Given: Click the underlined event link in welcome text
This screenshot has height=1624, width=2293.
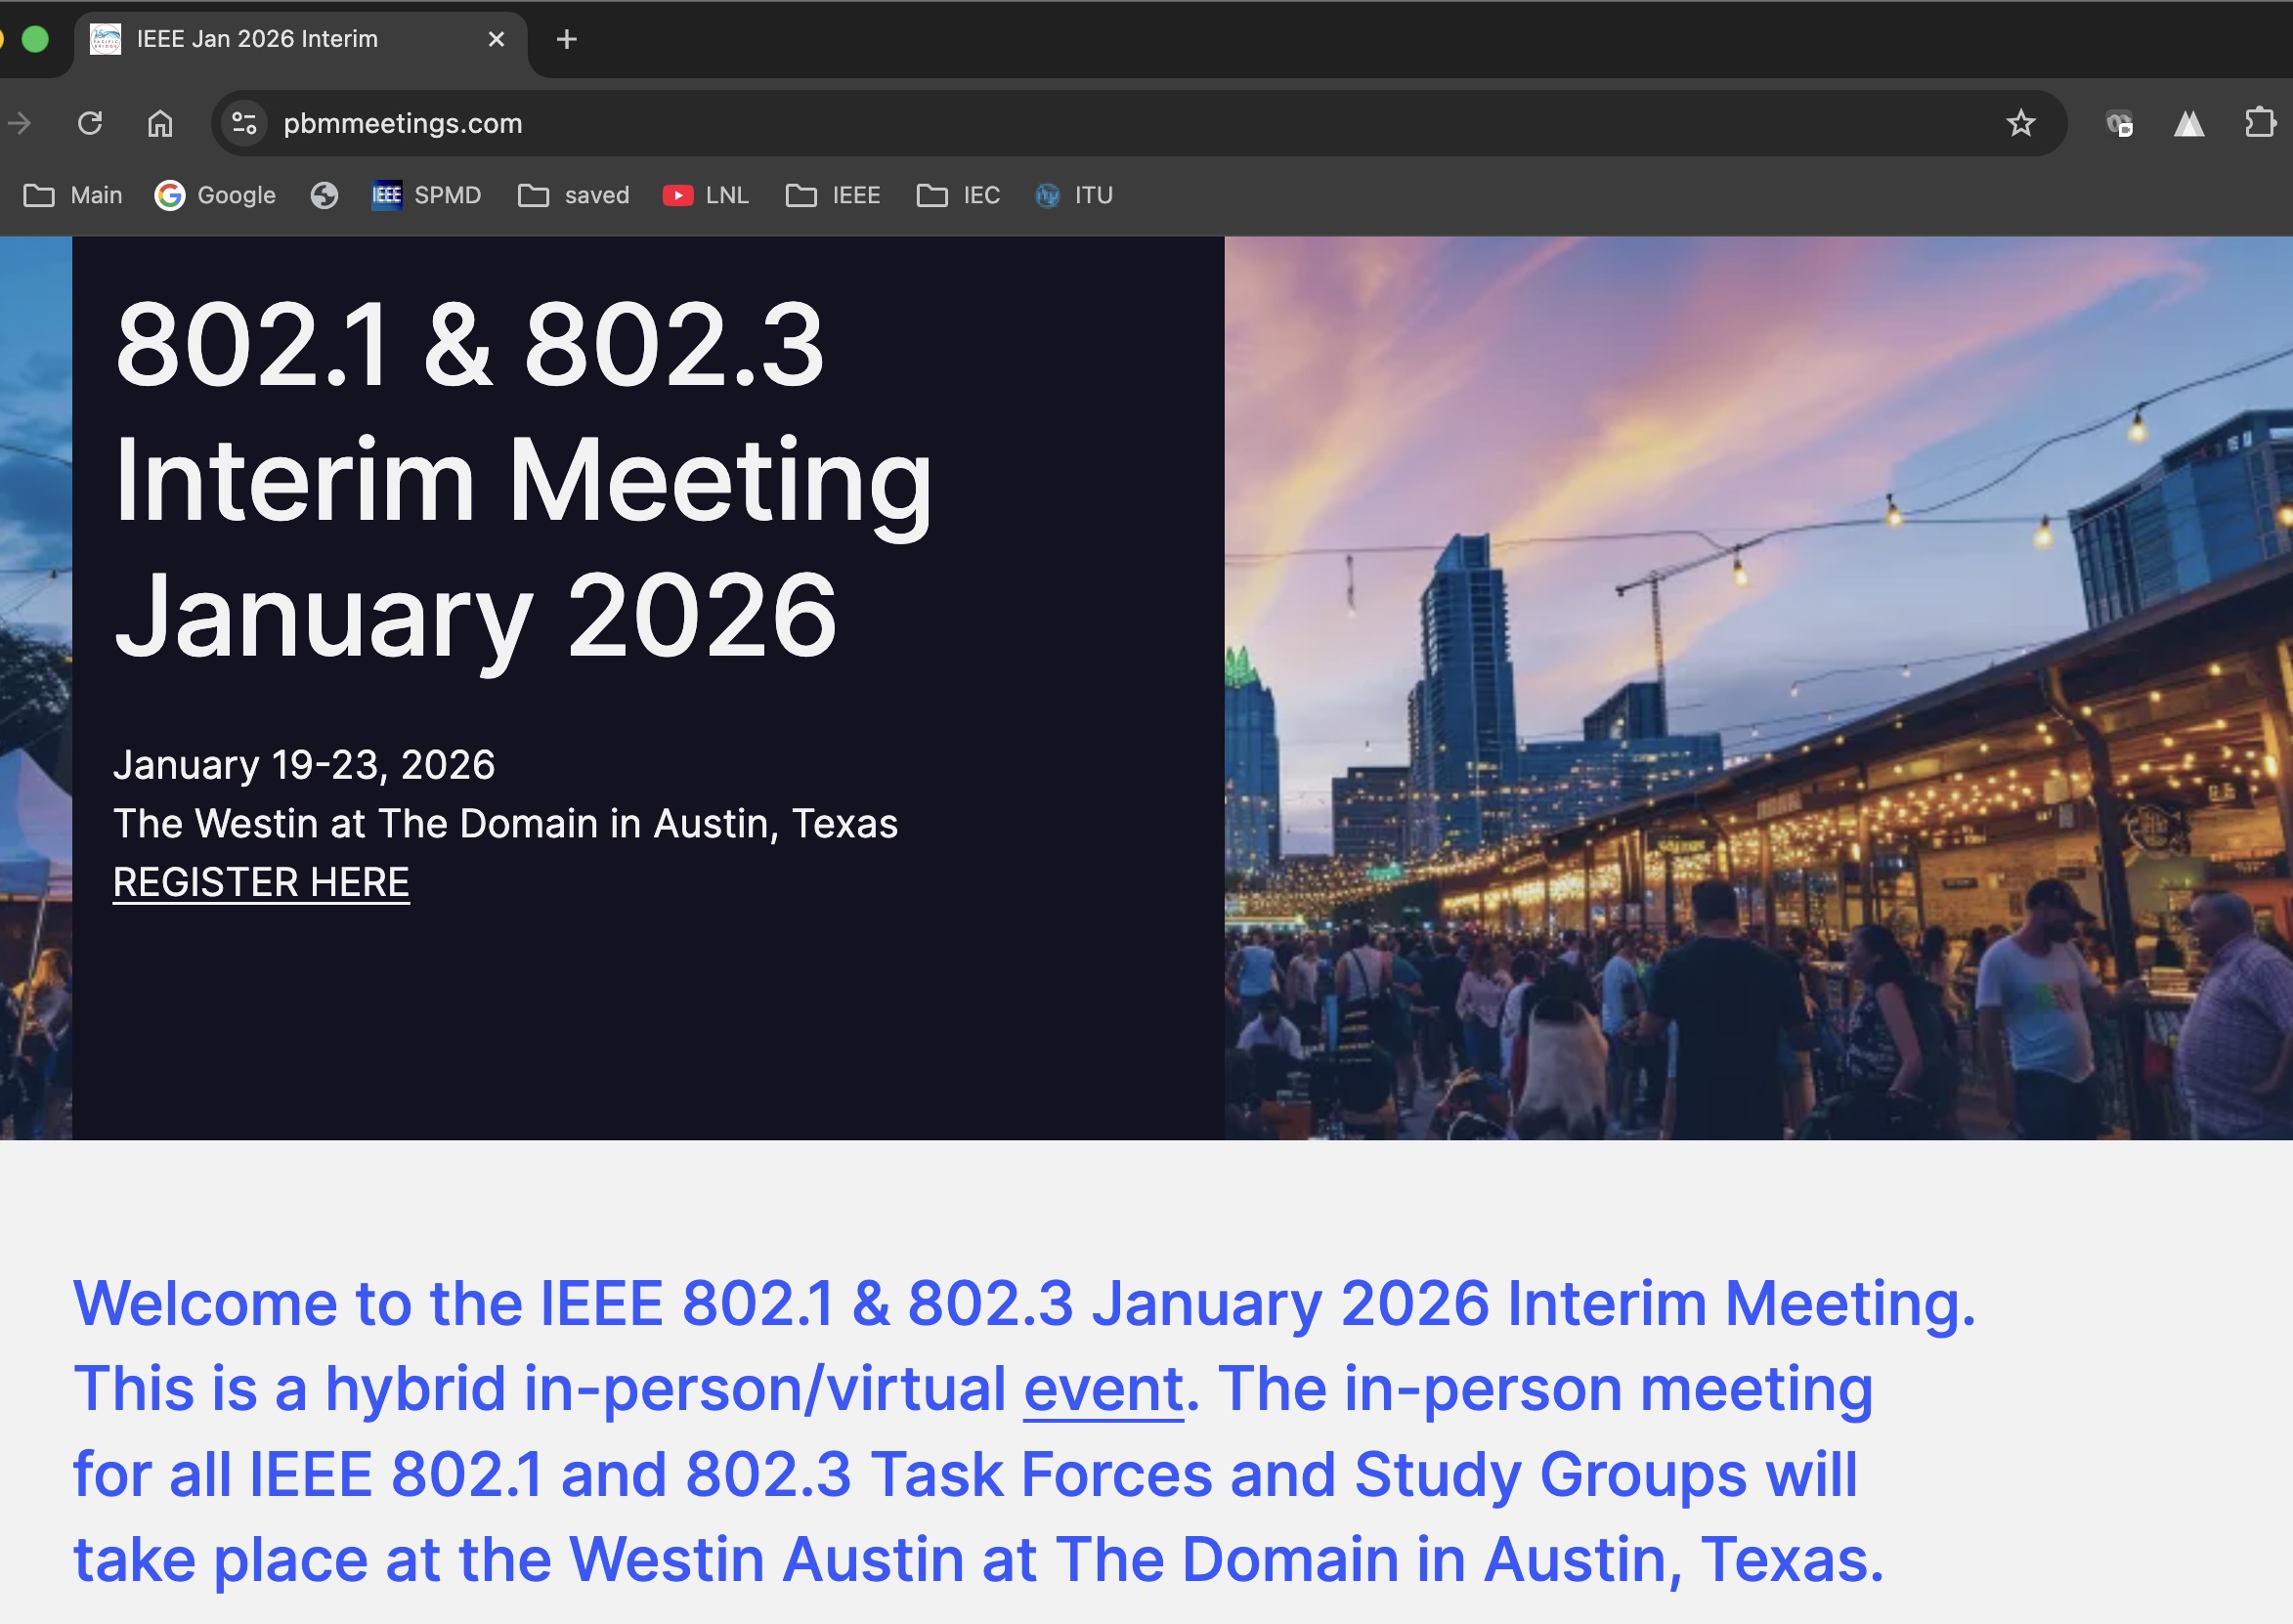Looking at the screenshot, I should tap(1103, 1388).
